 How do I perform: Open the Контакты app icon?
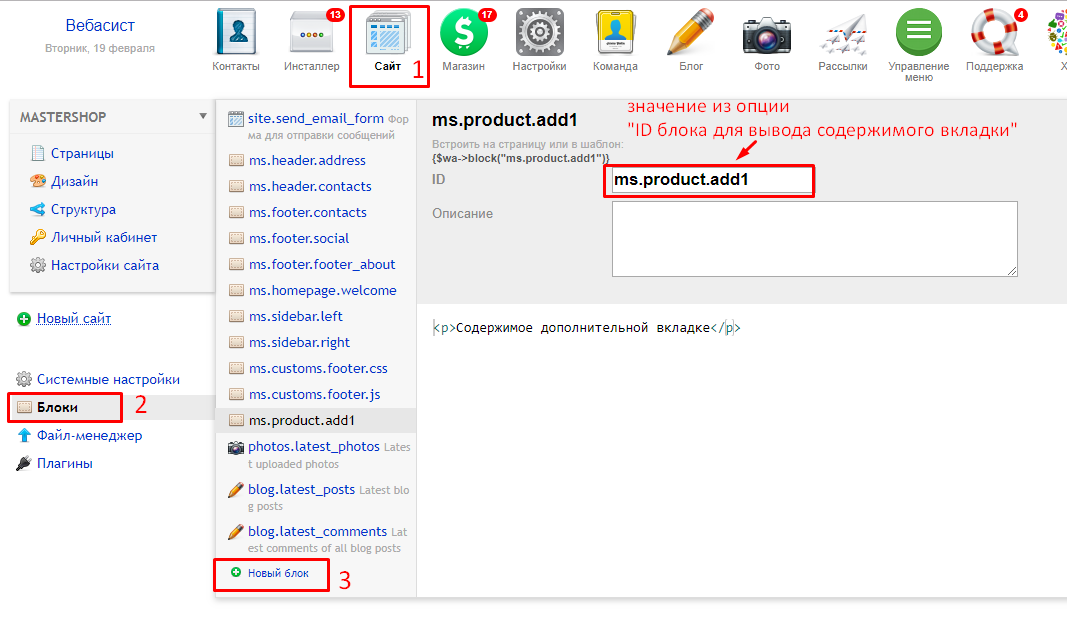pyautogui.click(x=236, y=34)
